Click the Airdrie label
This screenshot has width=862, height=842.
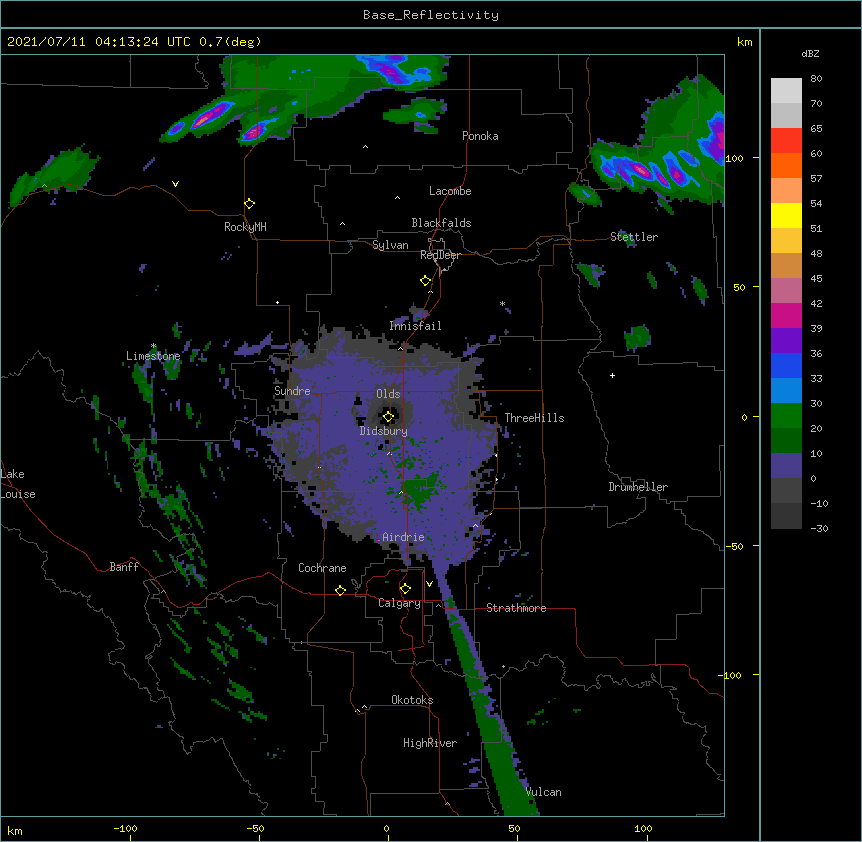coord(403,537)
